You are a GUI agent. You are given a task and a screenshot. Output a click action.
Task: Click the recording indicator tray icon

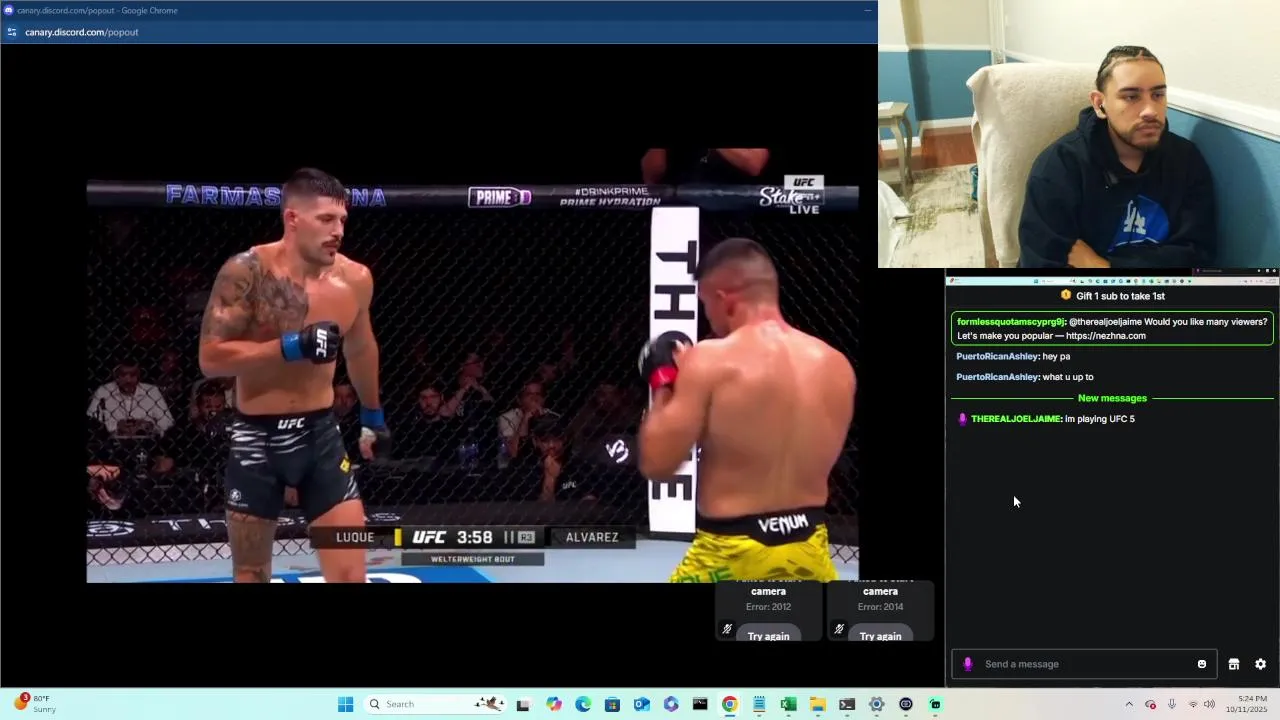pos(1150,704)
